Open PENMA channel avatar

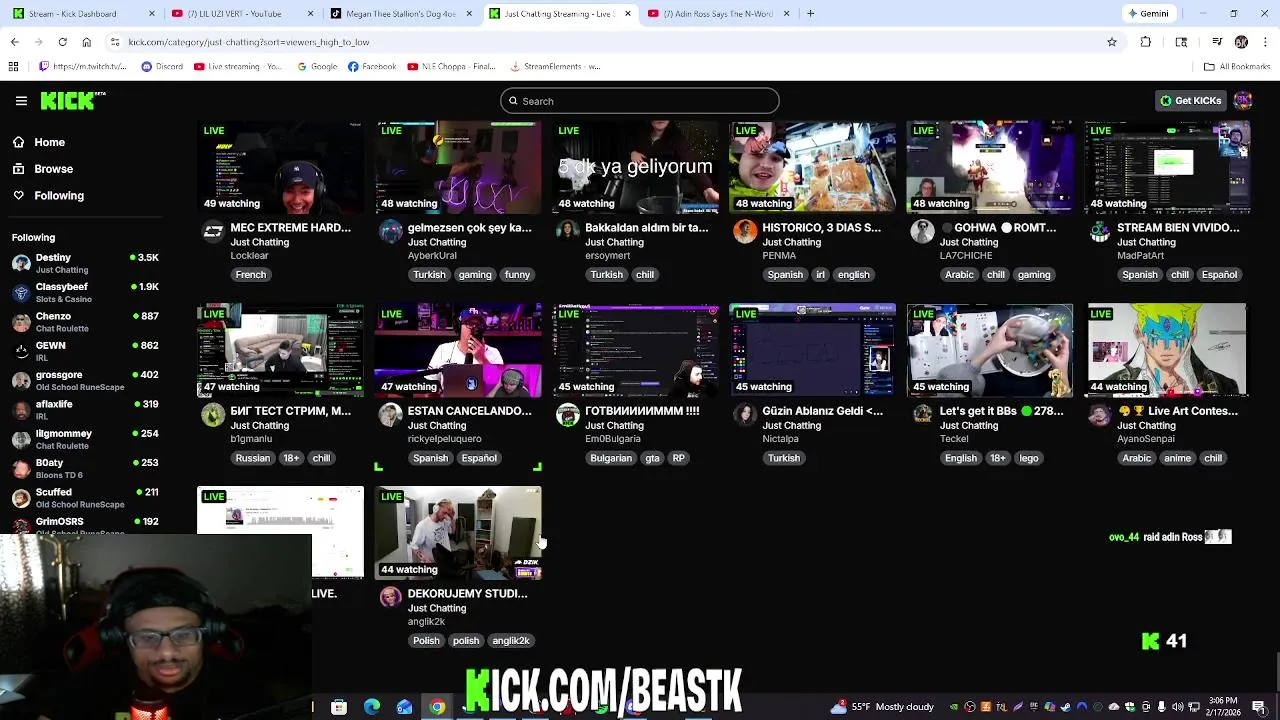[x=745, y=232]
